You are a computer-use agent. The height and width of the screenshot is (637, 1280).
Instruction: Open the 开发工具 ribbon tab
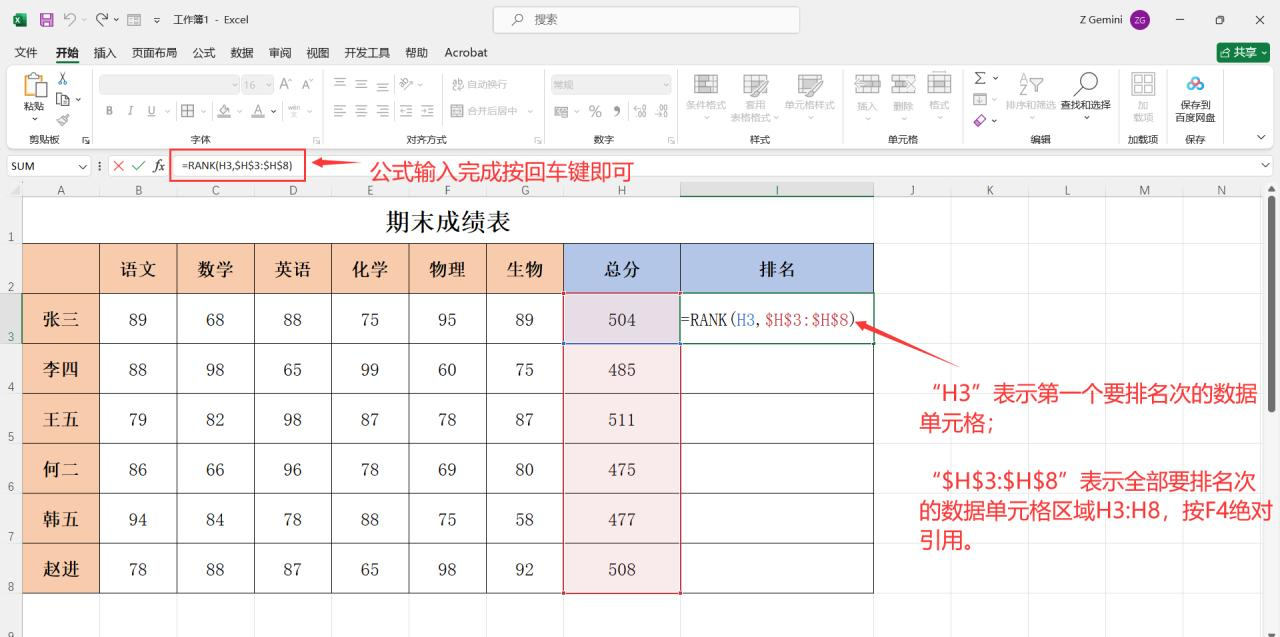tap(367, 52)
